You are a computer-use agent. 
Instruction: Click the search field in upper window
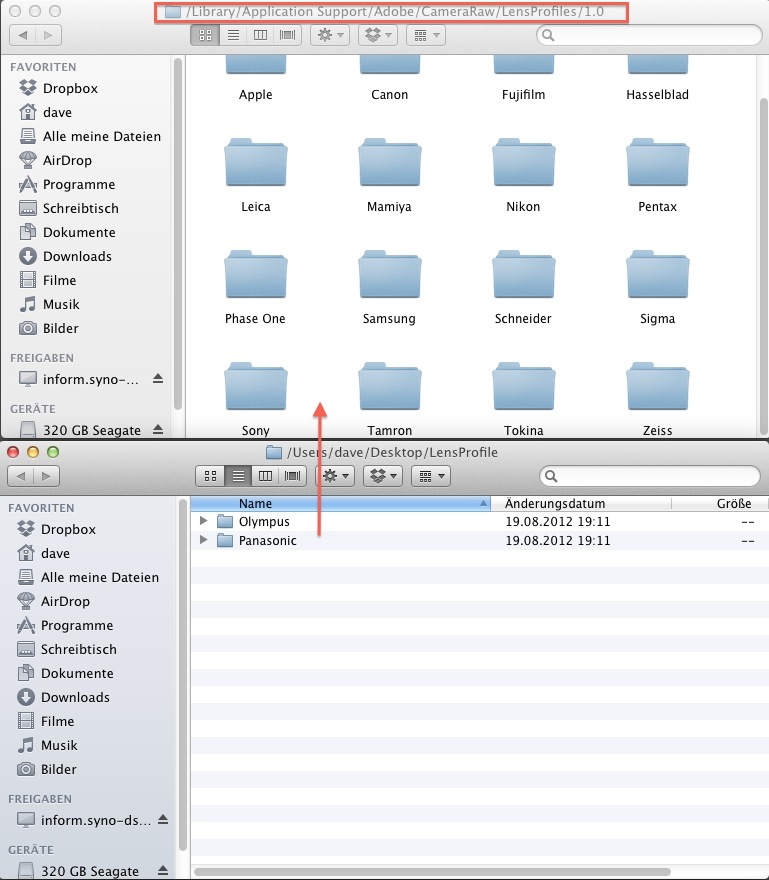pos(649,35)
